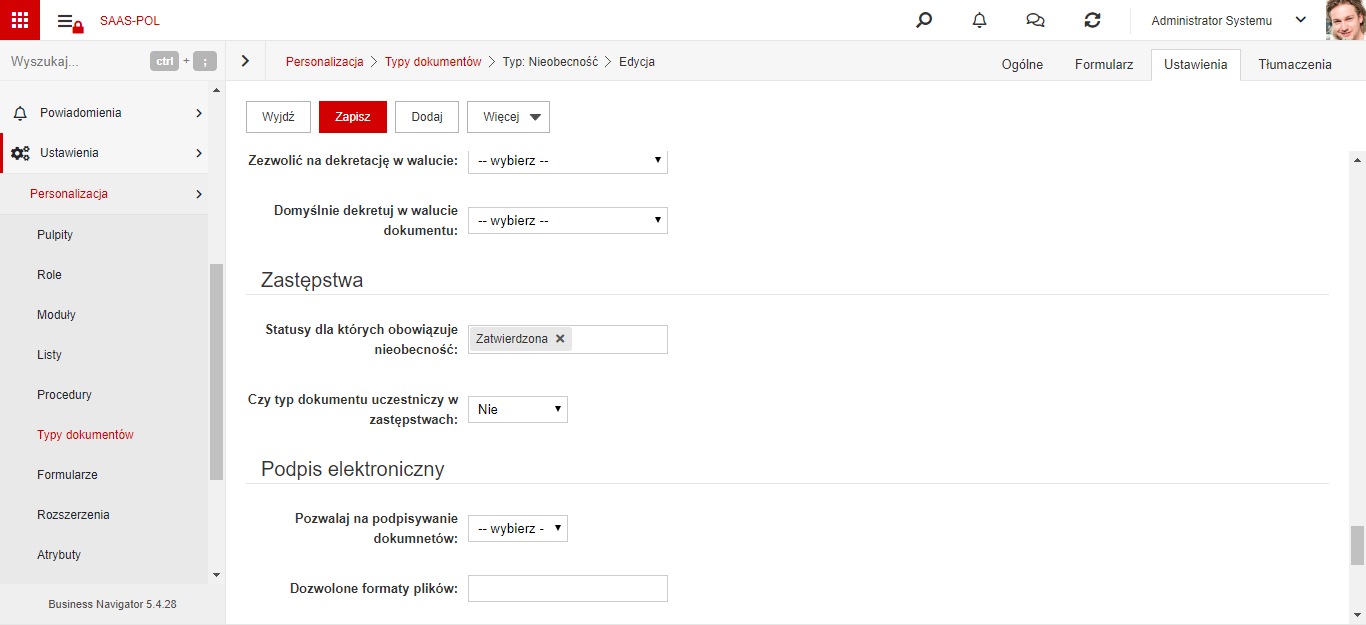Open Pozwalaj na podpisywanie dokumentów dropdown
The height and width of the screenshot is (625, 1366).
[518, 528]
